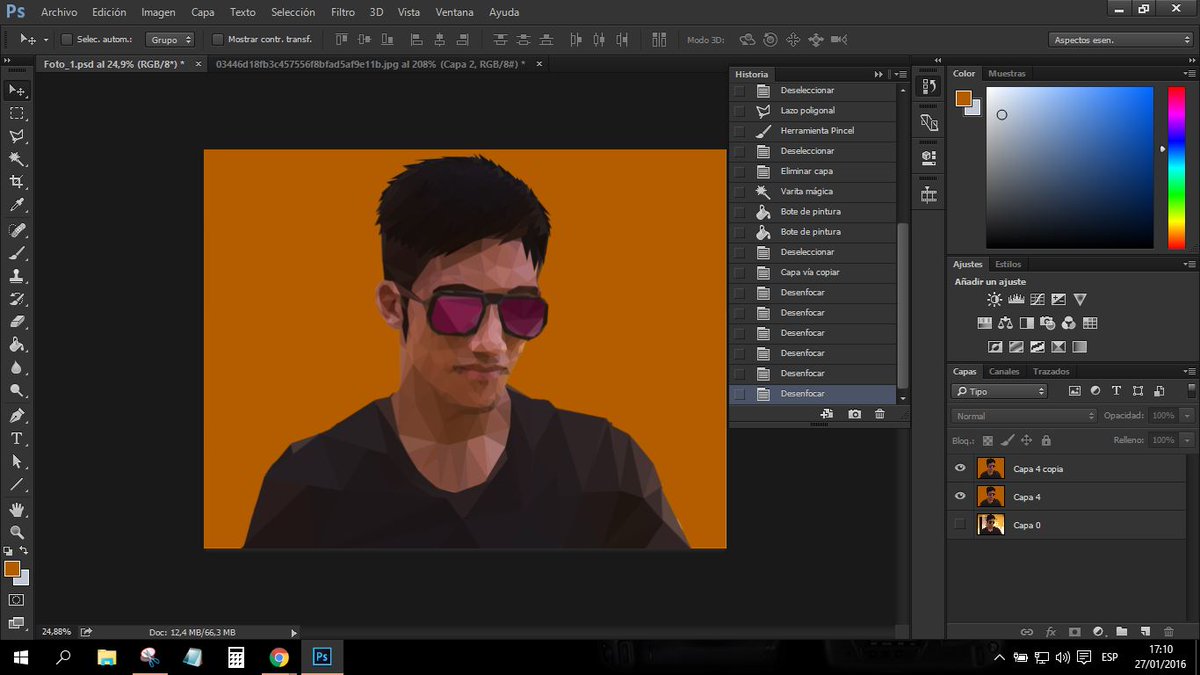Open the 'Grupo' selection dropdown

point(170,39)
